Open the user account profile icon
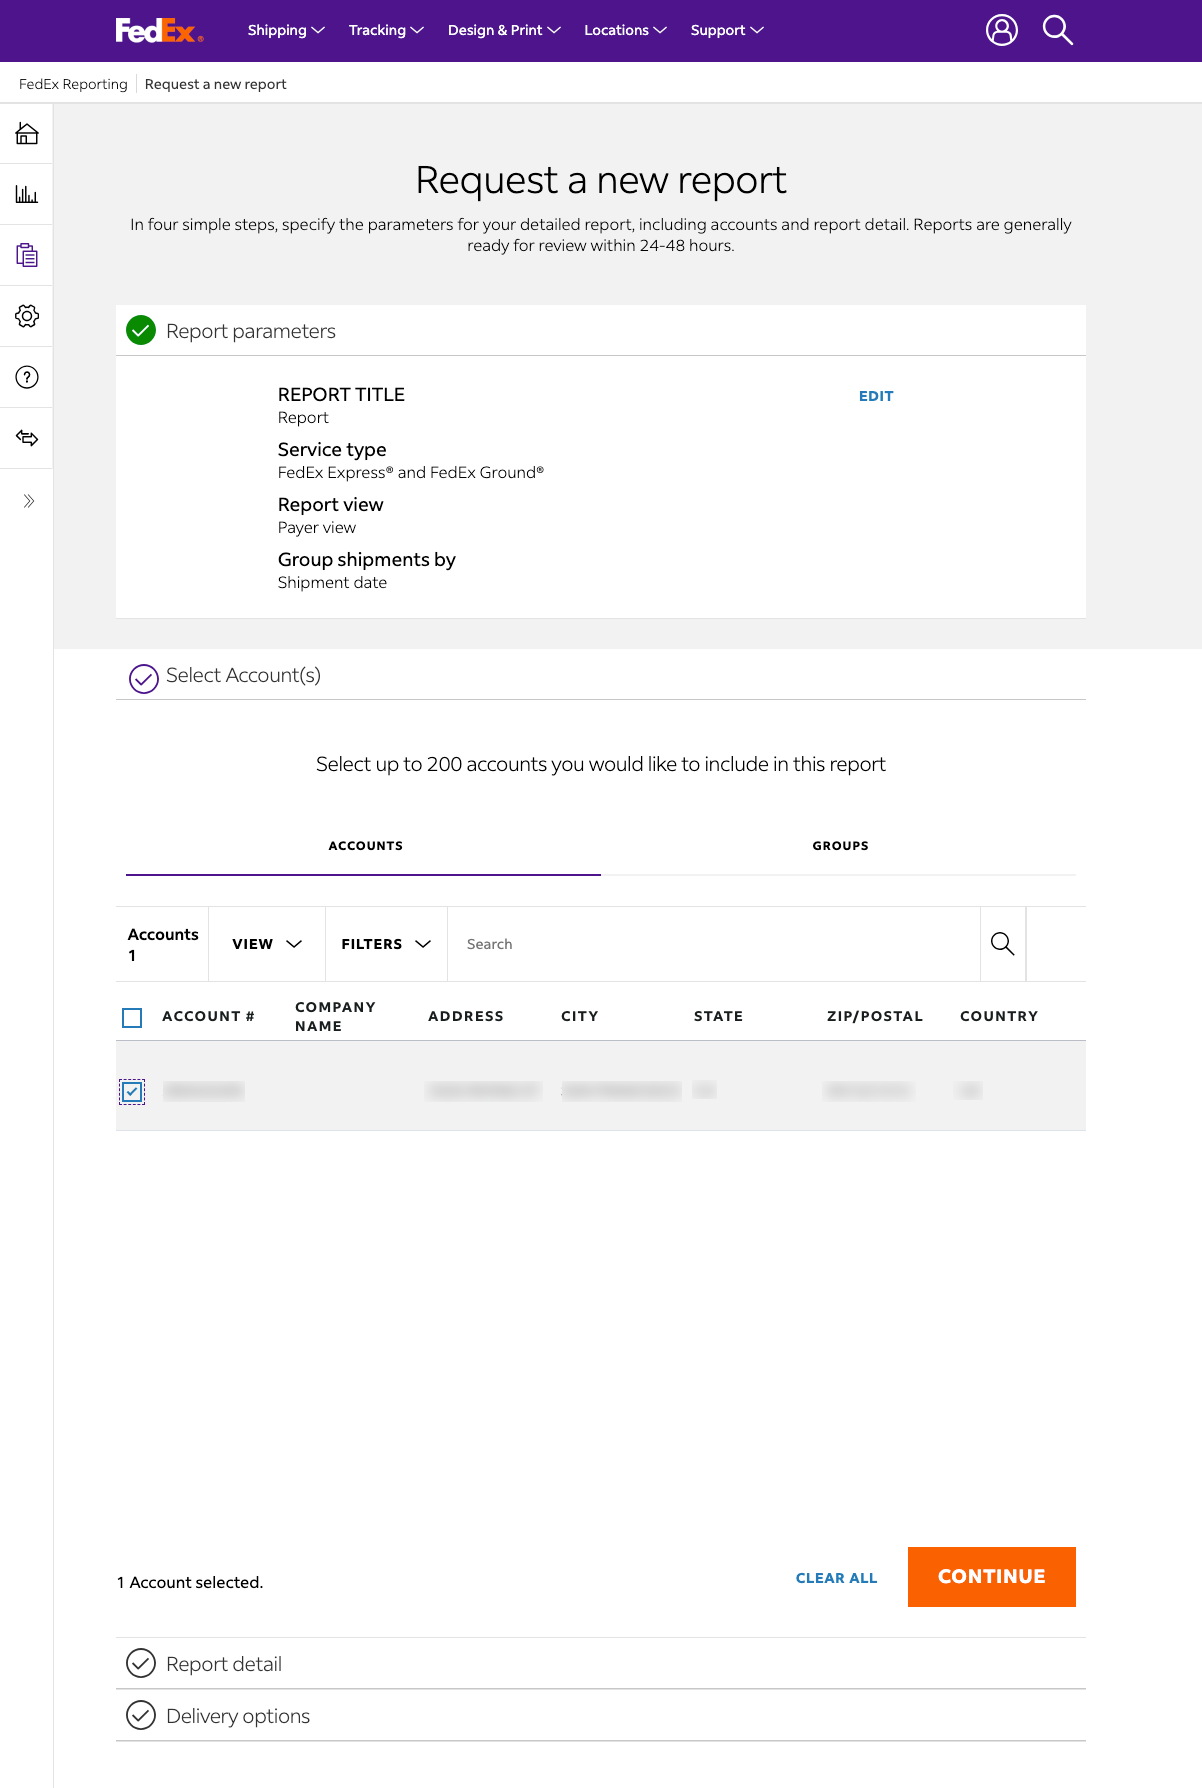 point(1001,30)
